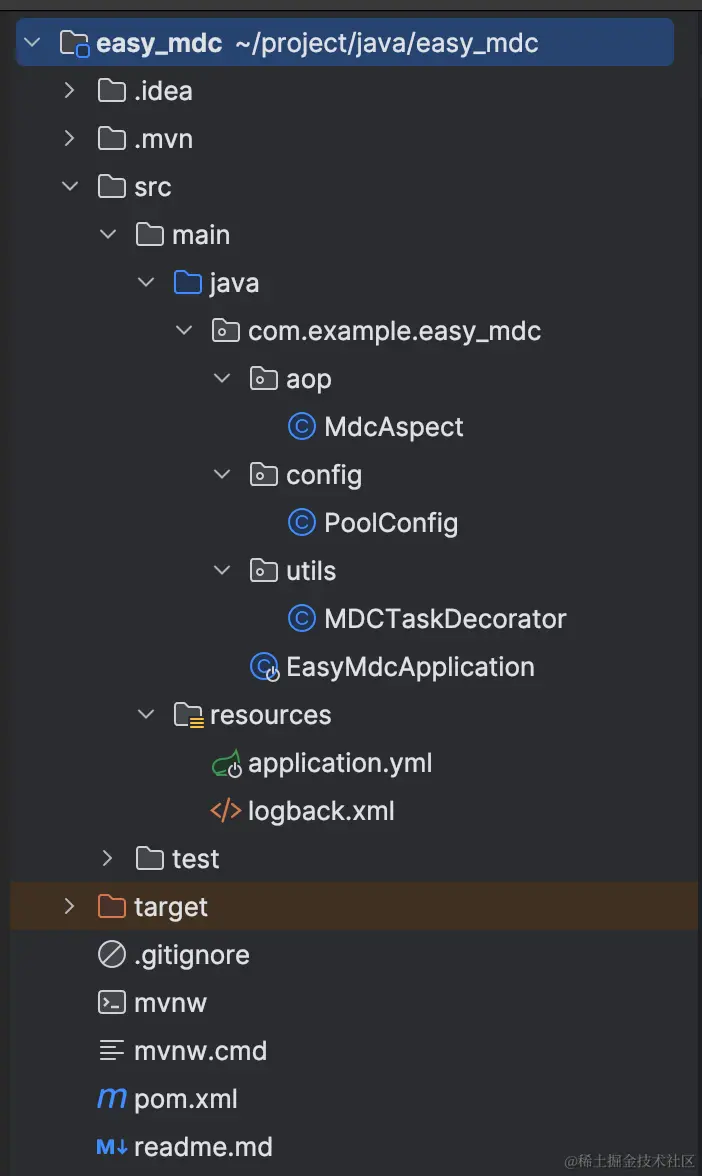
Task: Open the .gitignore file
Action: point(191,956)
